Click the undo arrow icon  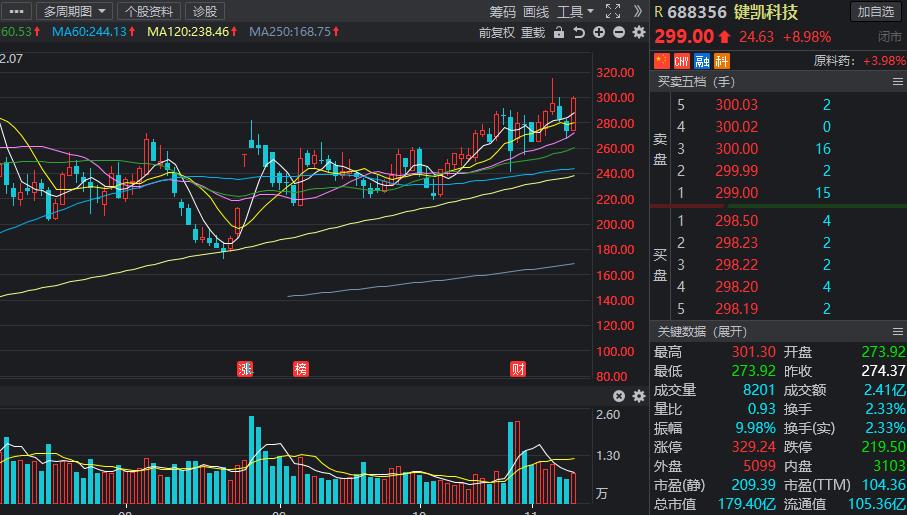579,32
